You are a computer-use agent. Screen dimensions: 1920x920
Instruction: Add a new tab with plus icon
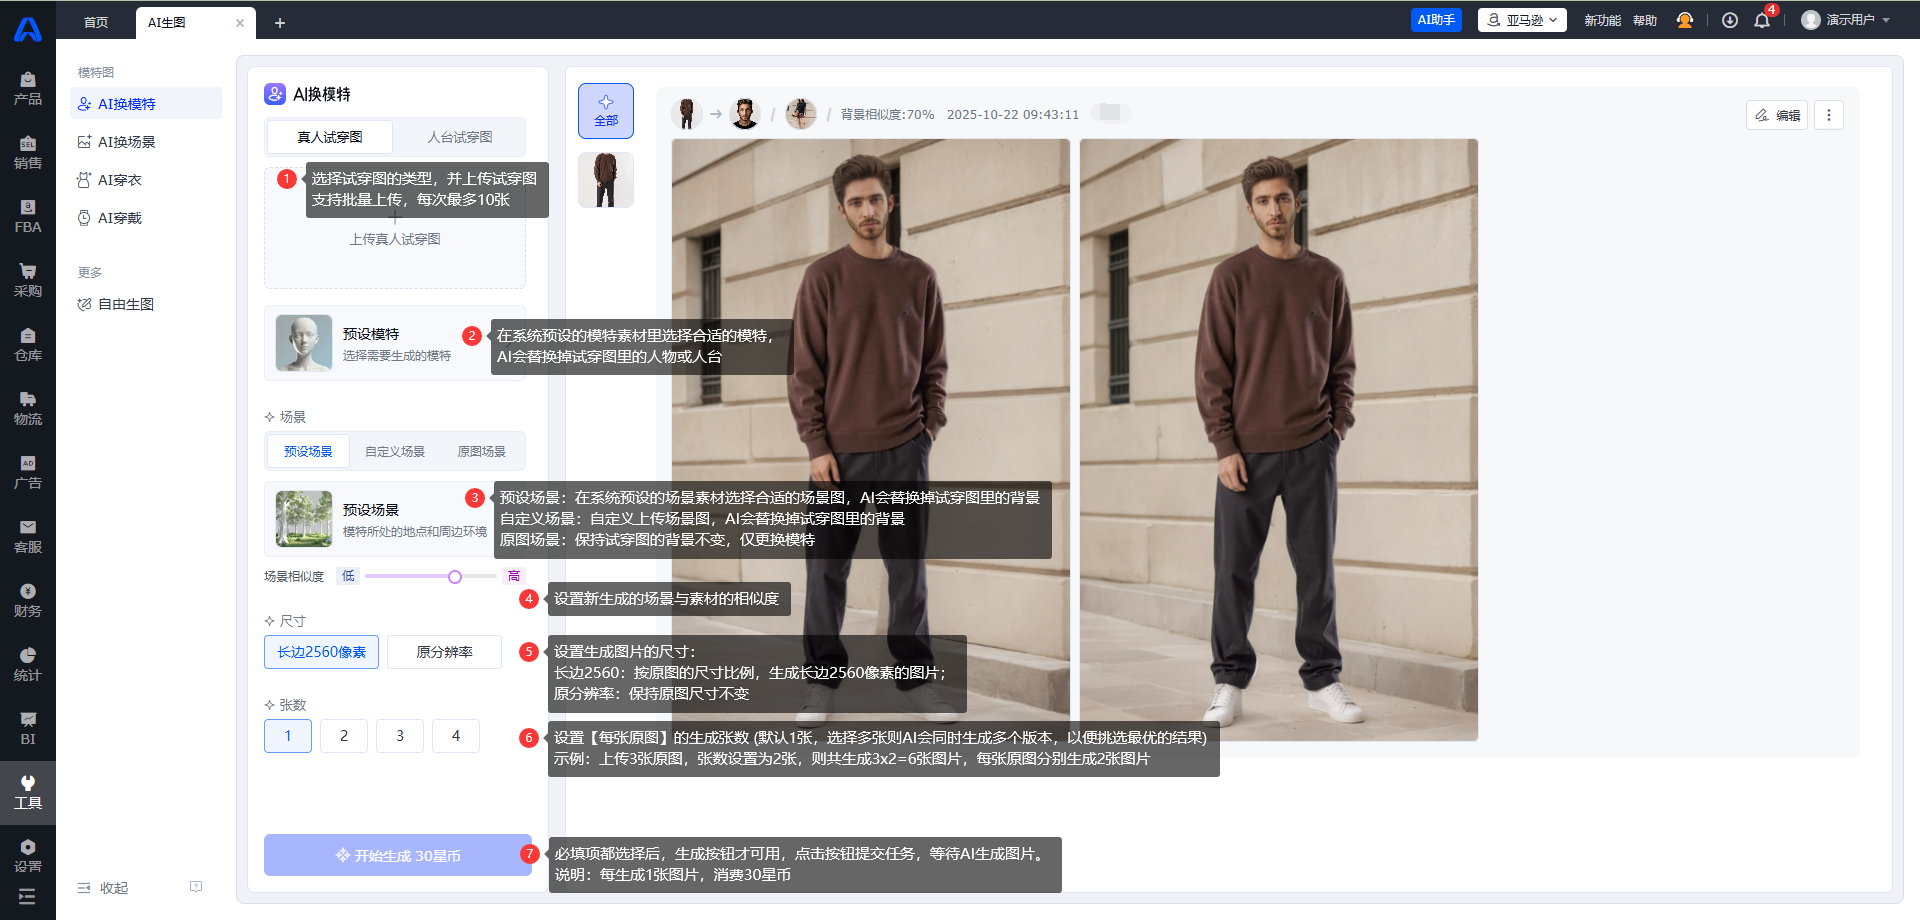(x=280, y=23)
